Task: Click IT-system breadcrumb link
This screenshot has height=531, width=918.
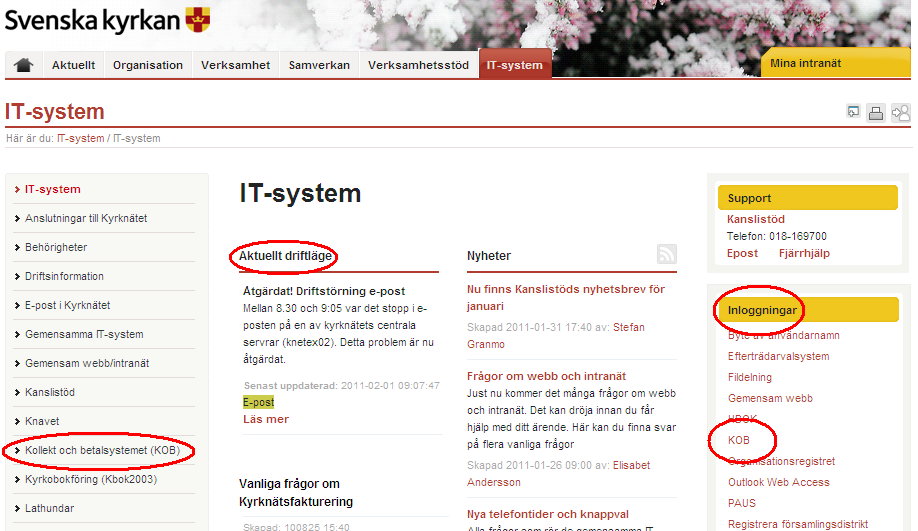Action: point(80,138)
